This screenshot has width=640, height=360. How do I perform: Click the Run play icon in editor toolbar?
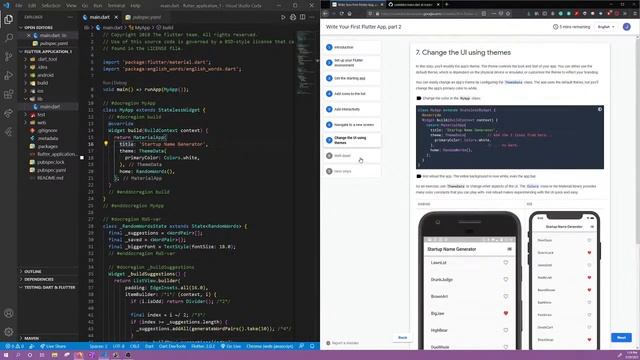(283, 17)
